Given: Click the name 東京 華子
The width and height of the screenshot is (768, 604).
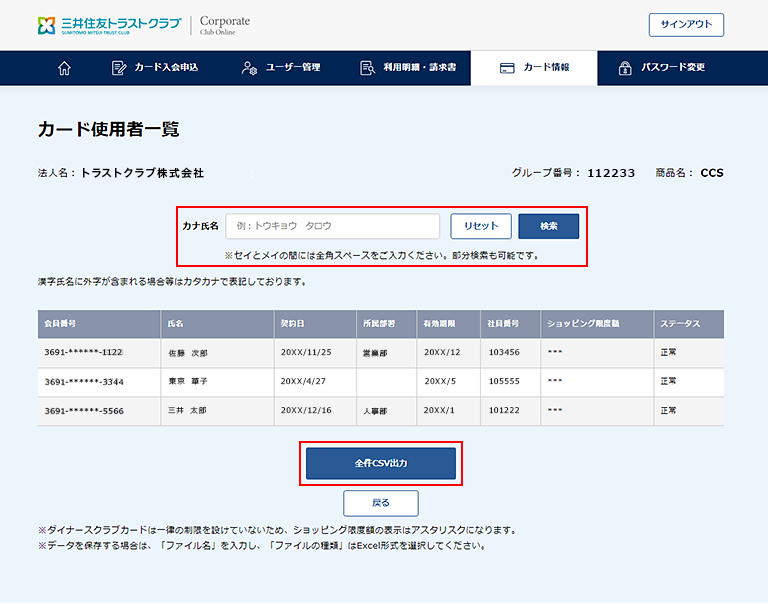Looking at the screenshot, I should click(x=188, y=381).
